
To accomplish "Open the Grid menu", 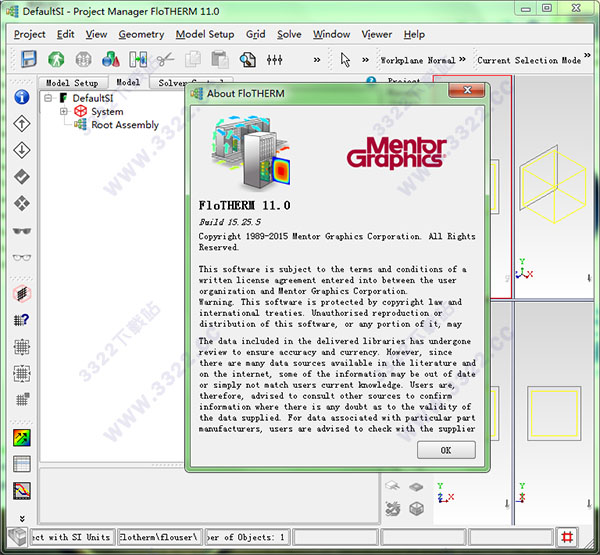I will point(255,34).
